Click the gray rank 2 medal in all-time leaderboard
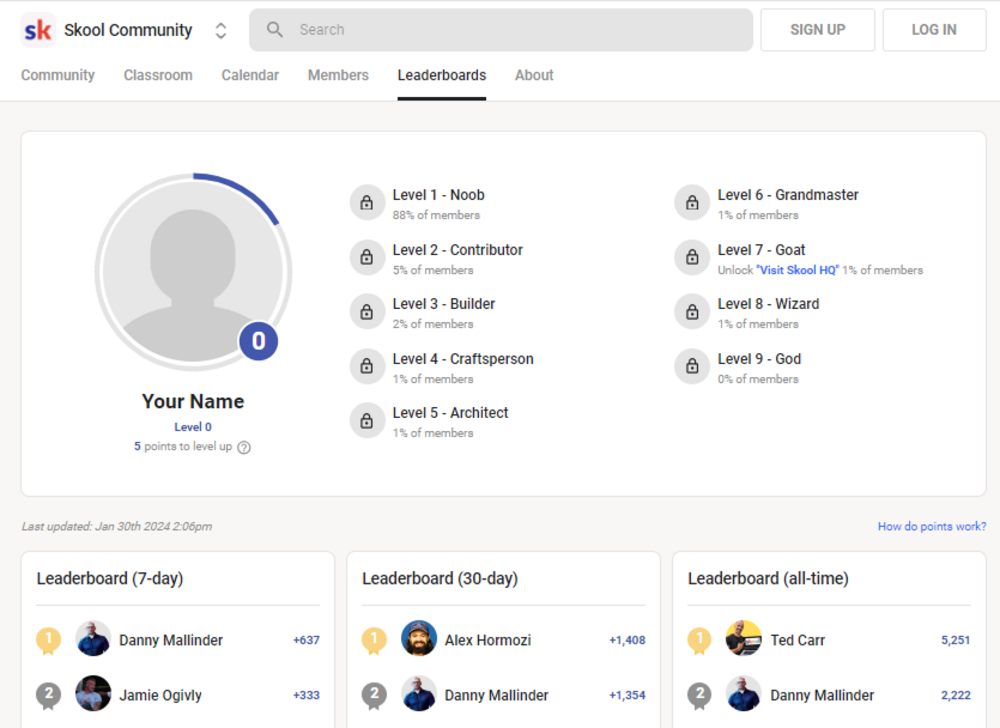This screenshot has width=1000, height=728. 700,695
